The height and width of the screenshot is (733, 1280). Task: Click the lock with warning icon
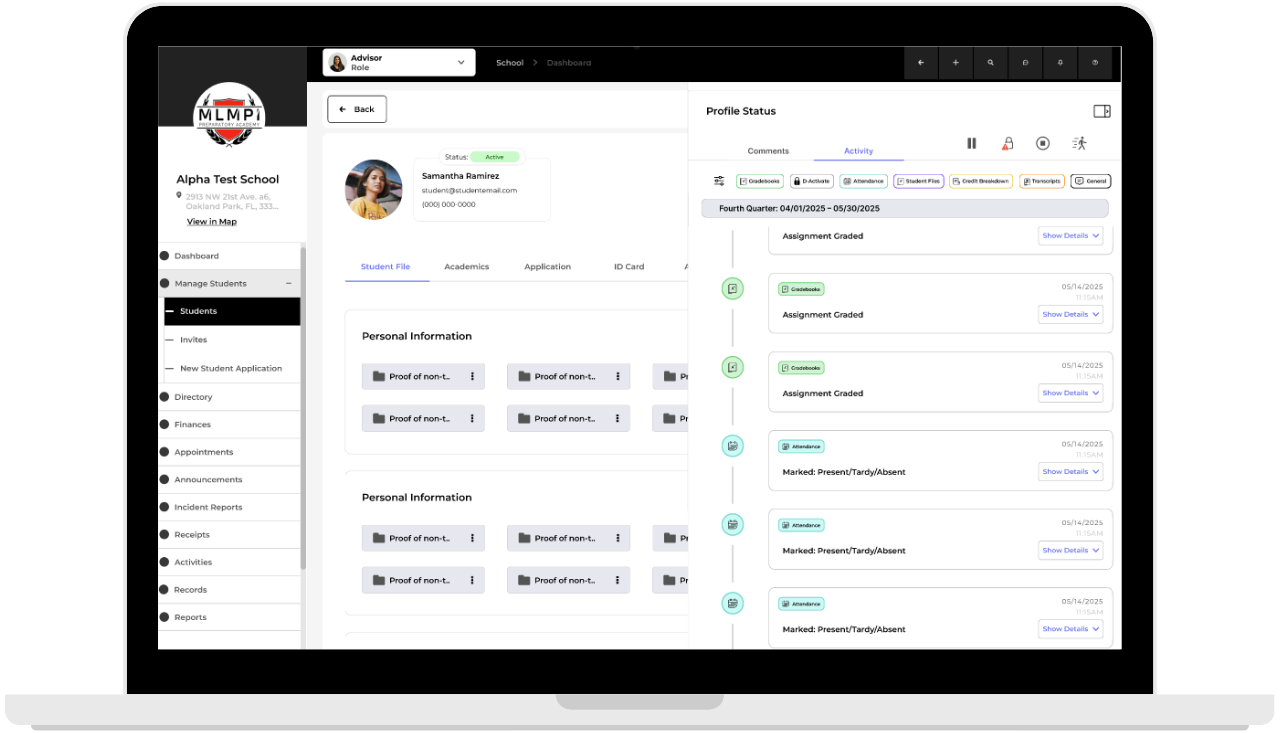1007,143
